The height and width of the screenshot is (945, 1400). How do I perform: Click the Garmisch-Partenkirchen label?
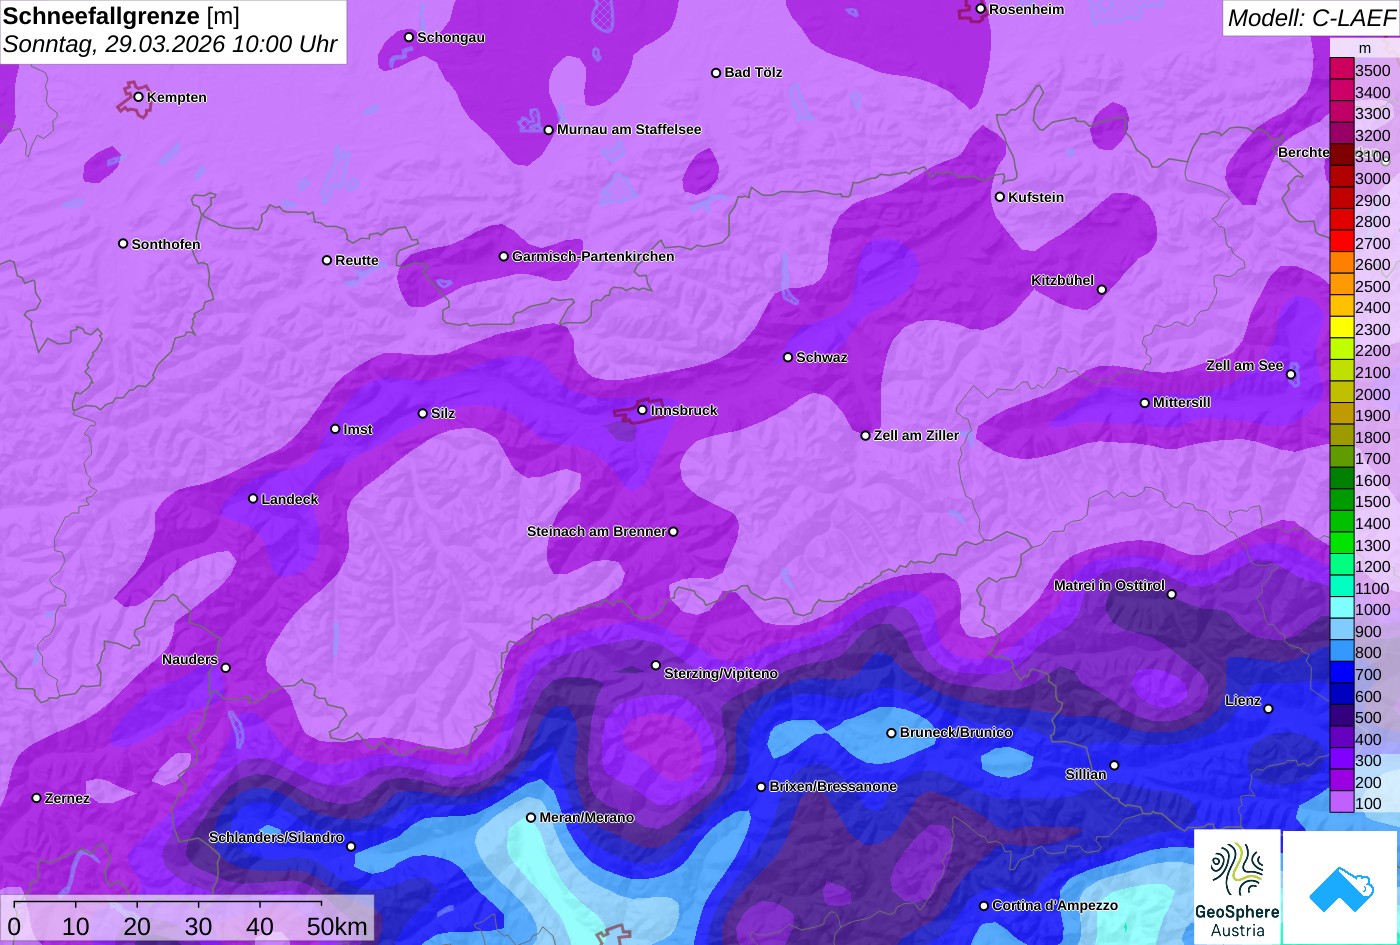click(593, 257)
